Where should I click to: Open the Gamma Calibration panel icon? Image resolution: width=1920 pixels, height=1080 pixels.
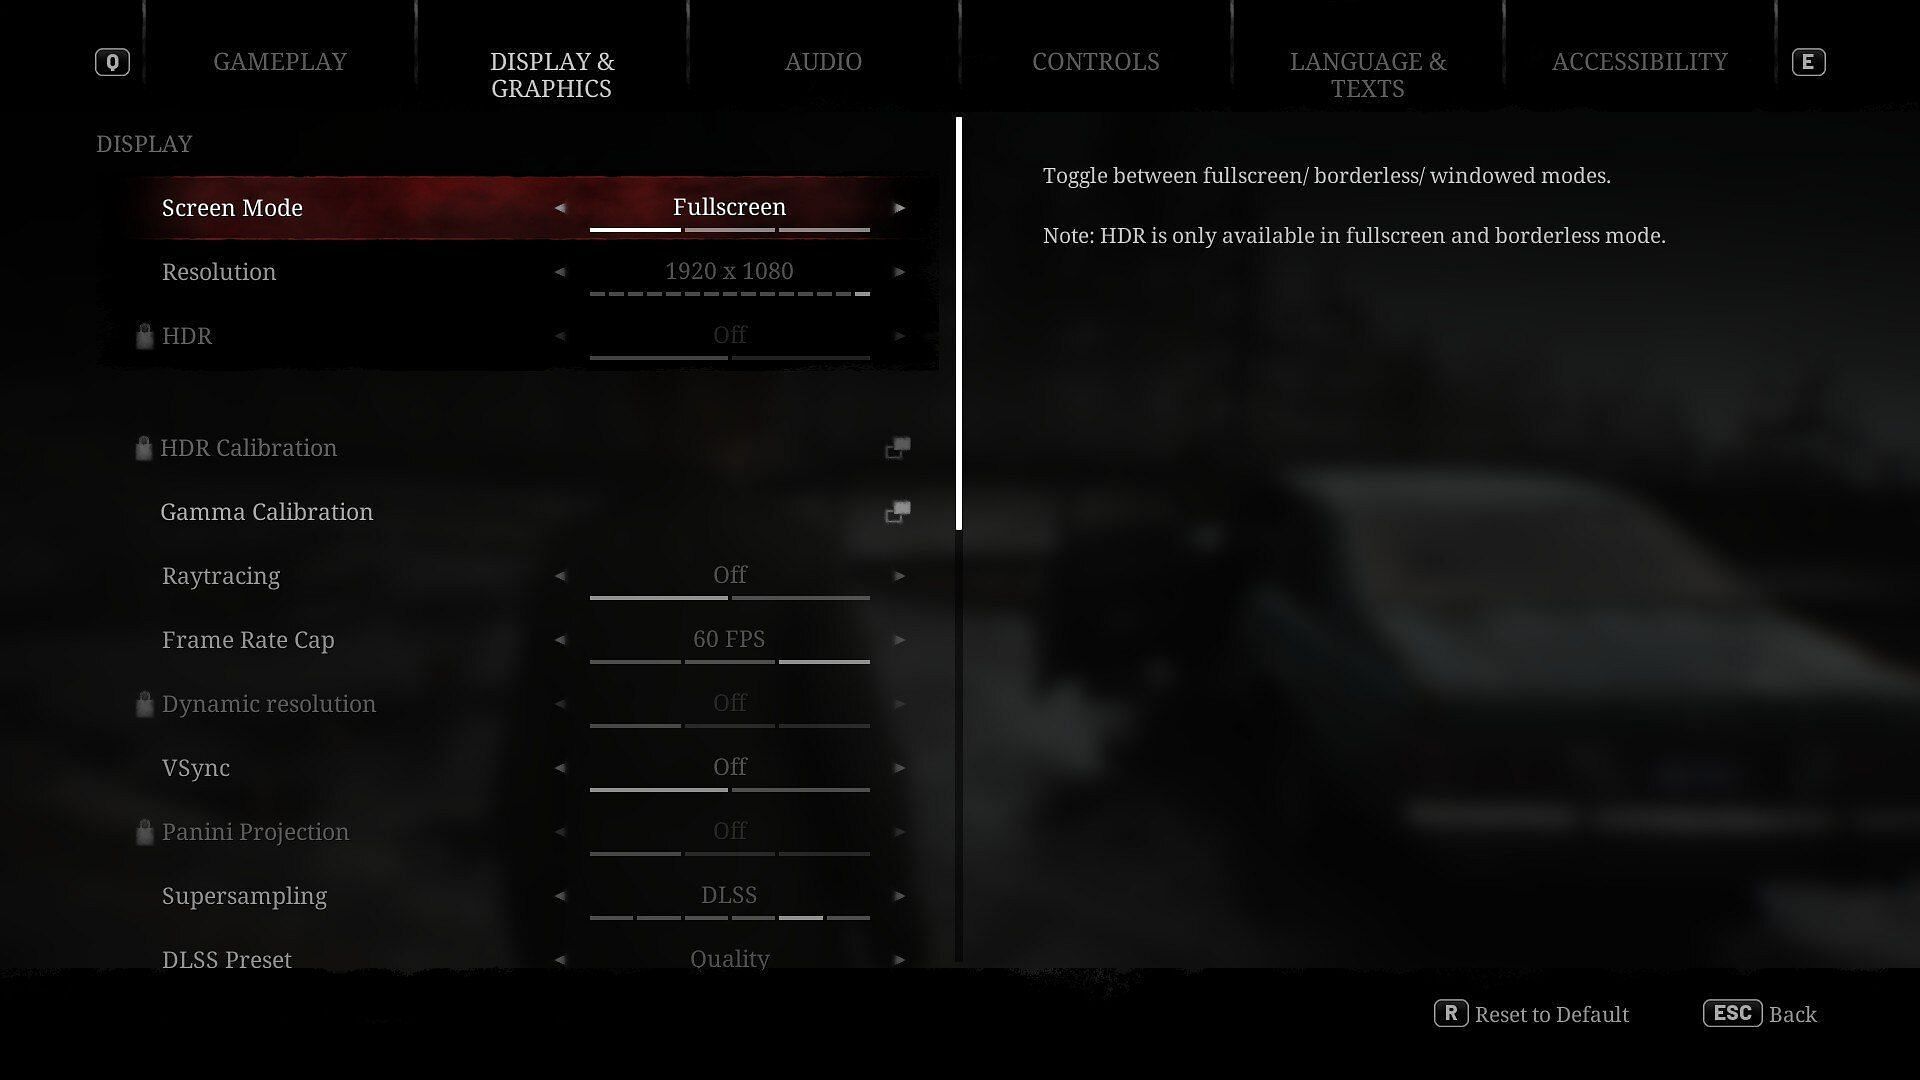pos(895,512)
